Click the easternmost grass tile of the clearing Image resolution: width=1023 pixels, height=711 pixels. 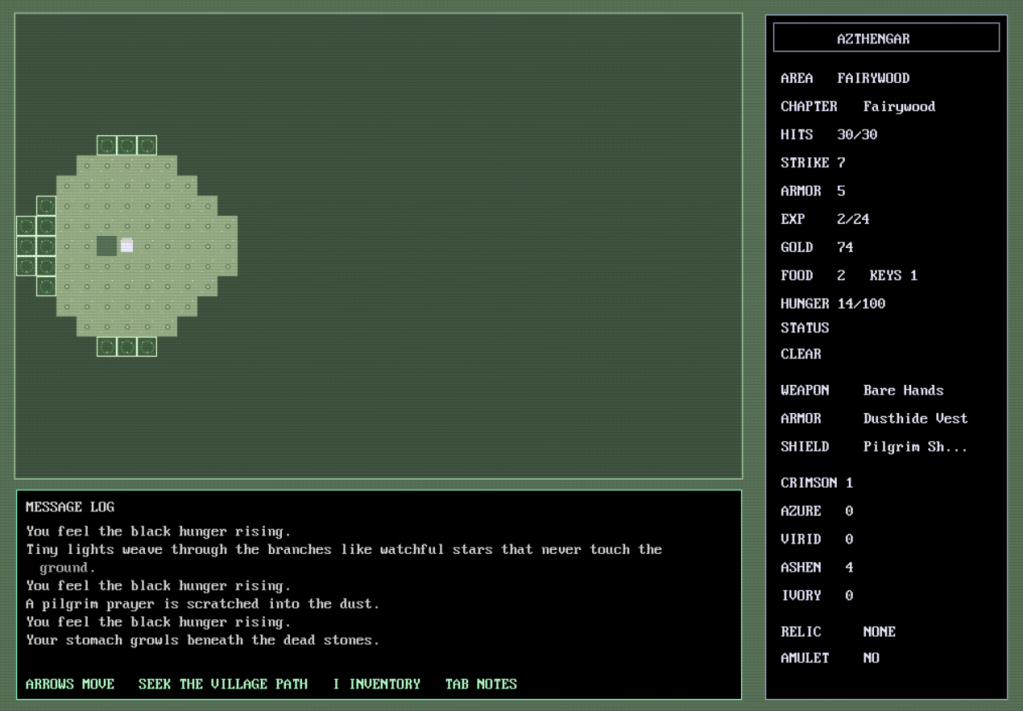[228, 246]
